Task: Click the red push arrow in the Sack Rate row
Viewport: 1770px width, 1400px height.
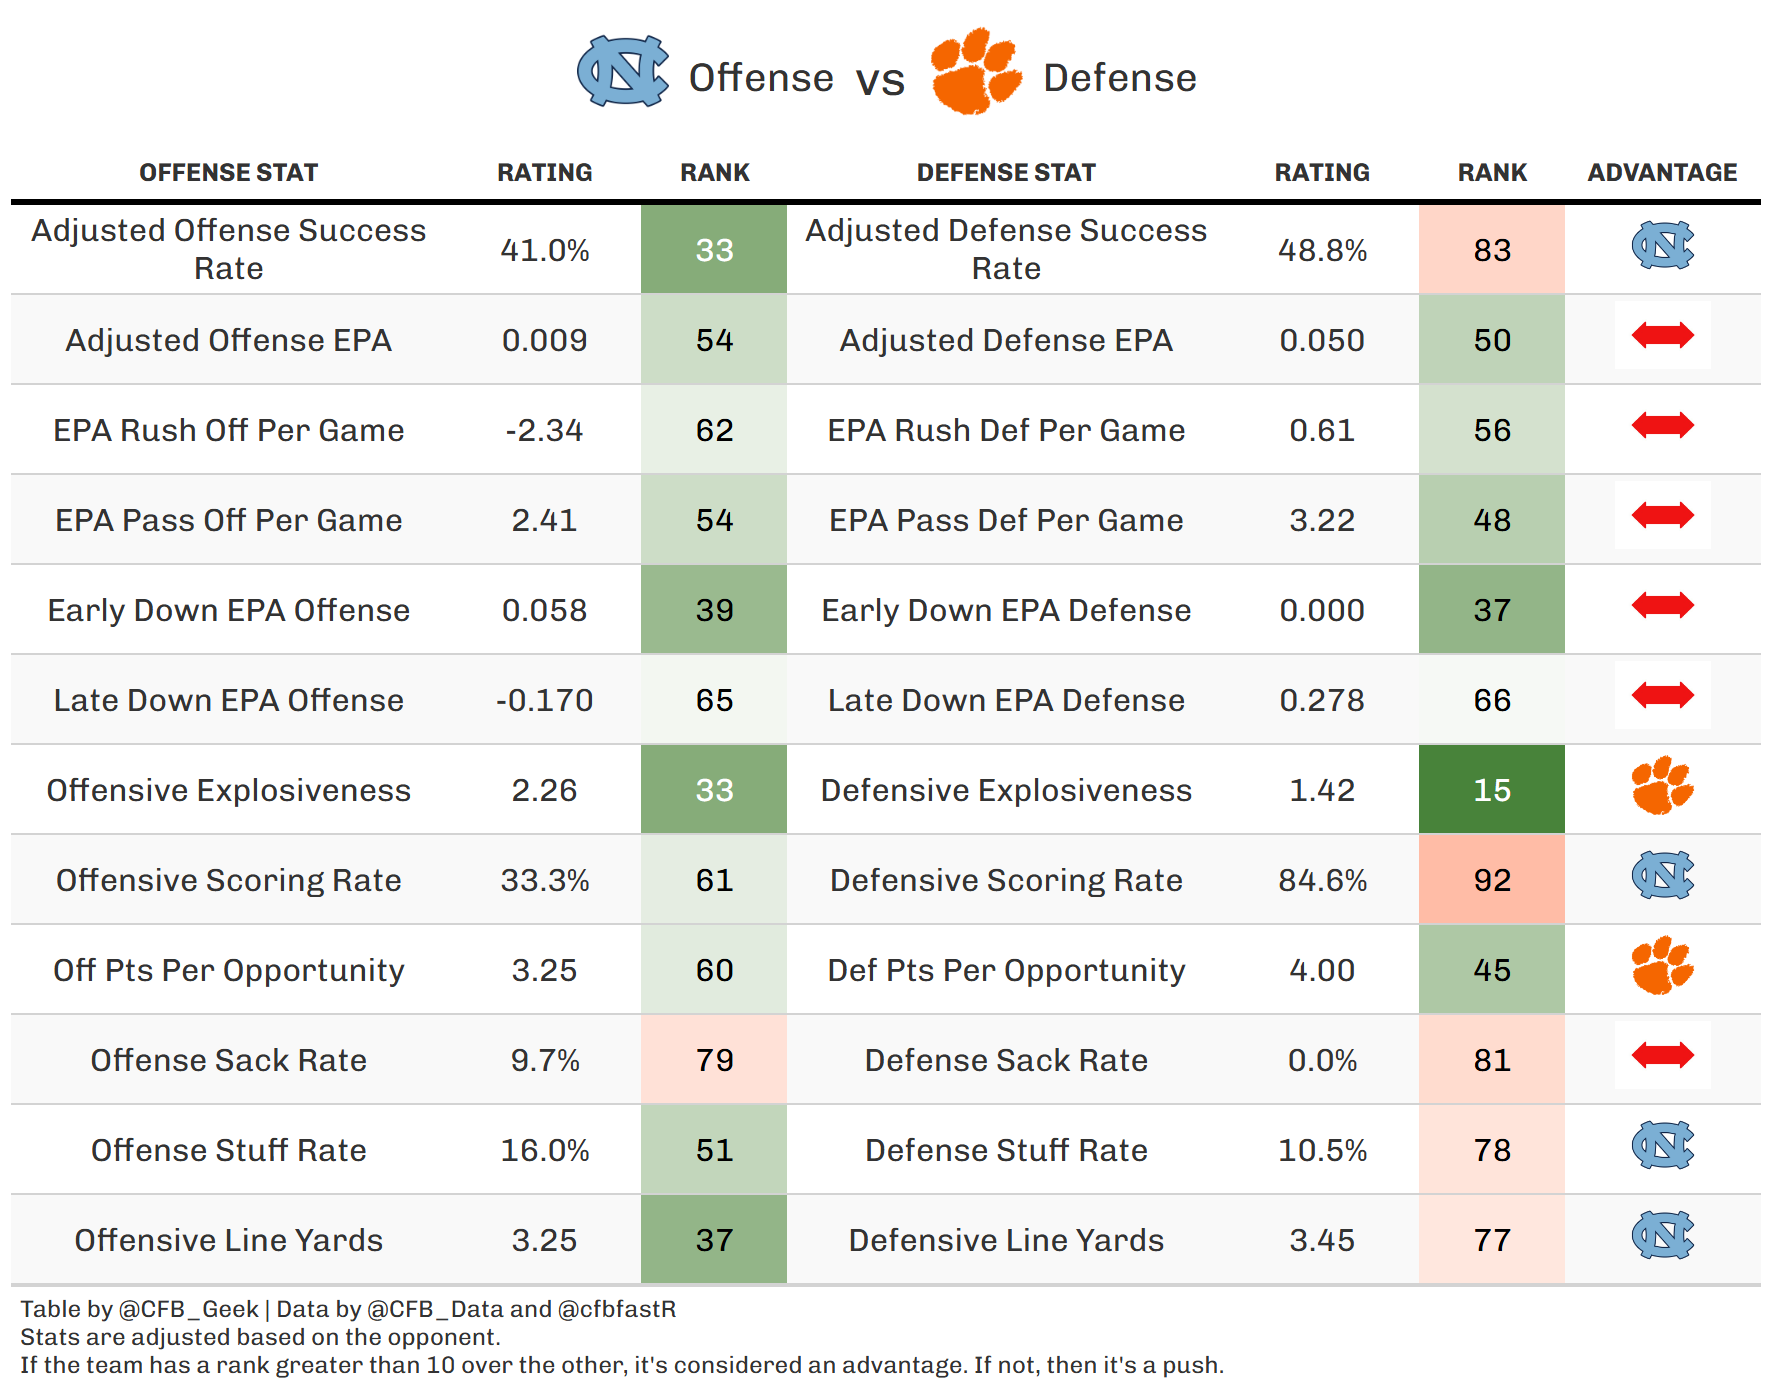Action: click(x=1662, y=1055)
